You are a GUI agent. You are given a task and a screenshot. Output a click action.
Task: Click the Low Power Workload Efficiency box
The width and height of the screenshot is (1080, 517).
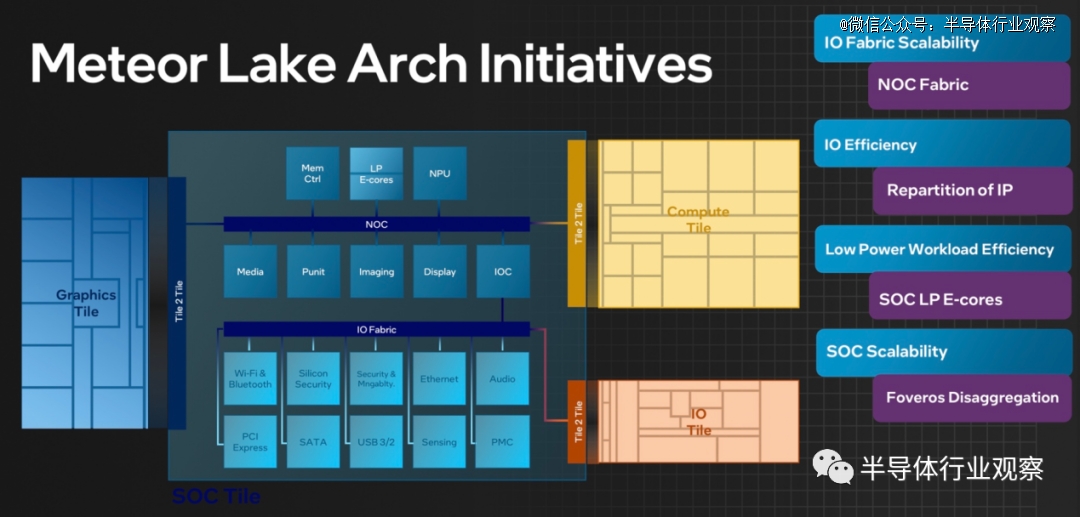(x=943, y=248)
